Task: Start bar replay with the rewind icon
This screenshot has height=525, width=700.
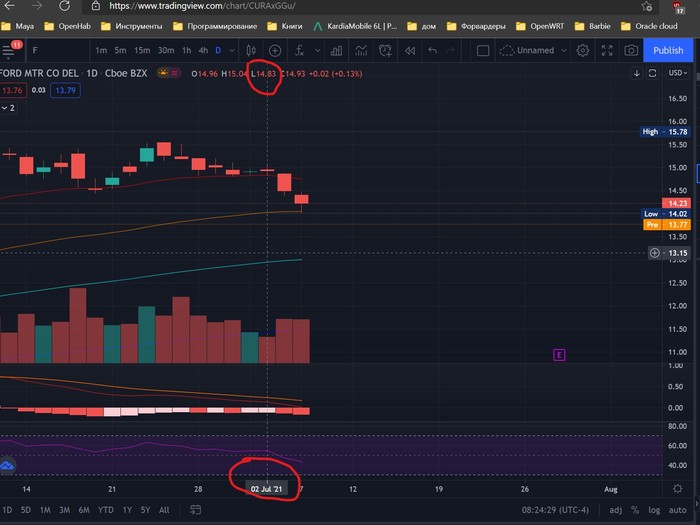Action: coord(410,50)
